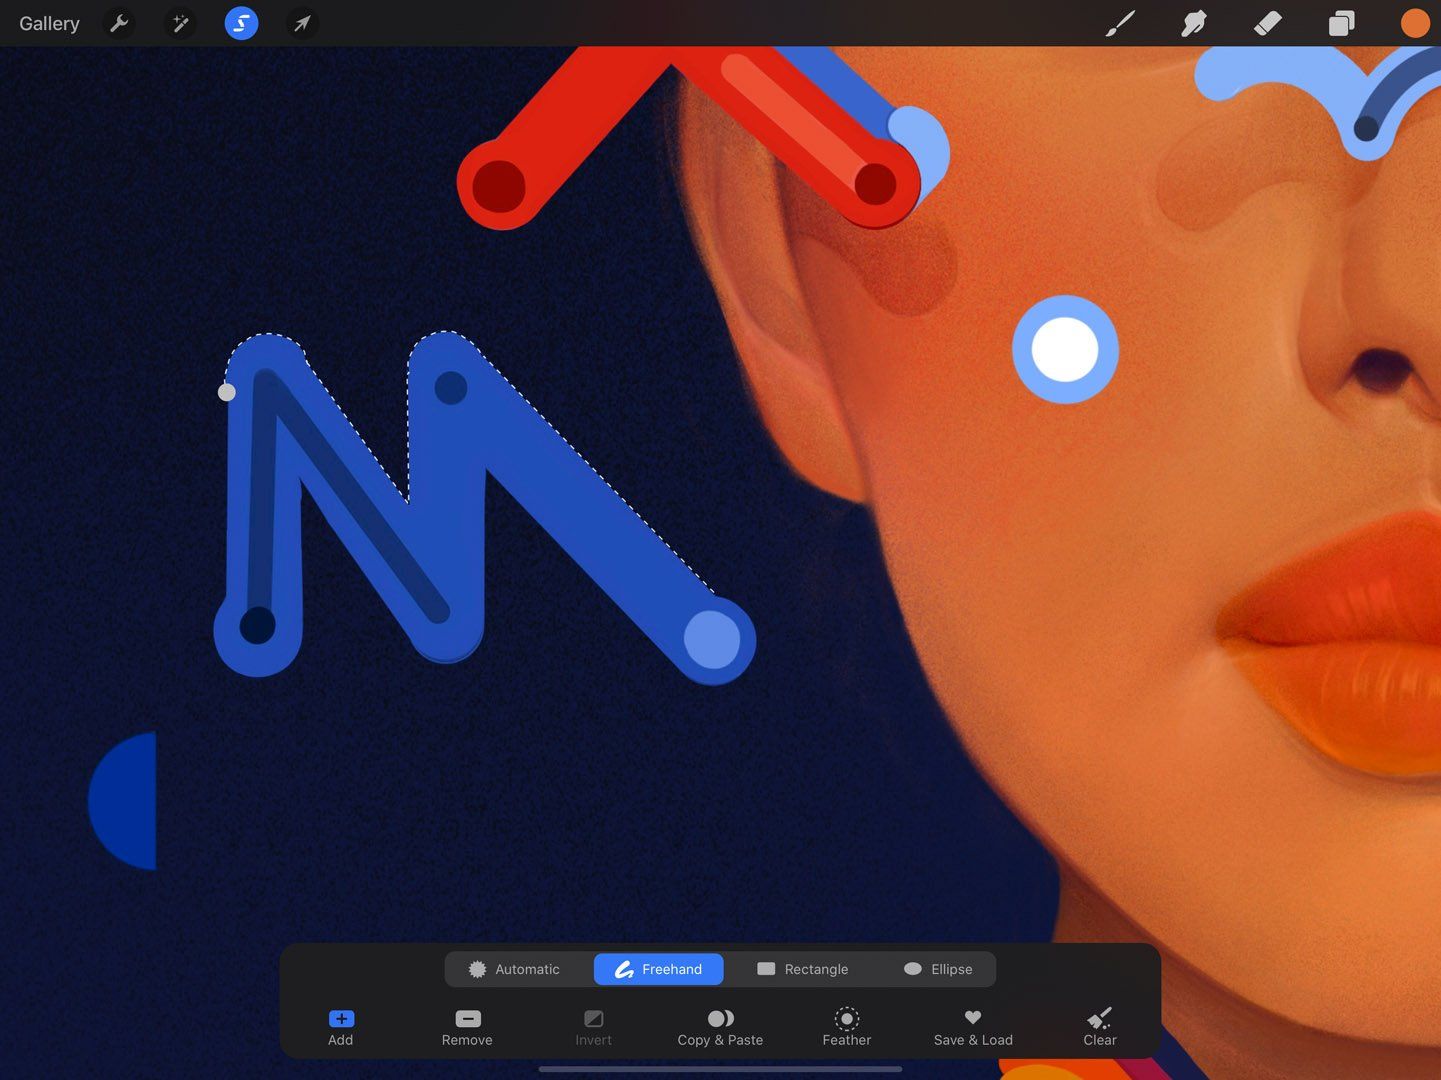1441x1080 pixels.
Task: Open the active color swatch
Action: 1414,22
